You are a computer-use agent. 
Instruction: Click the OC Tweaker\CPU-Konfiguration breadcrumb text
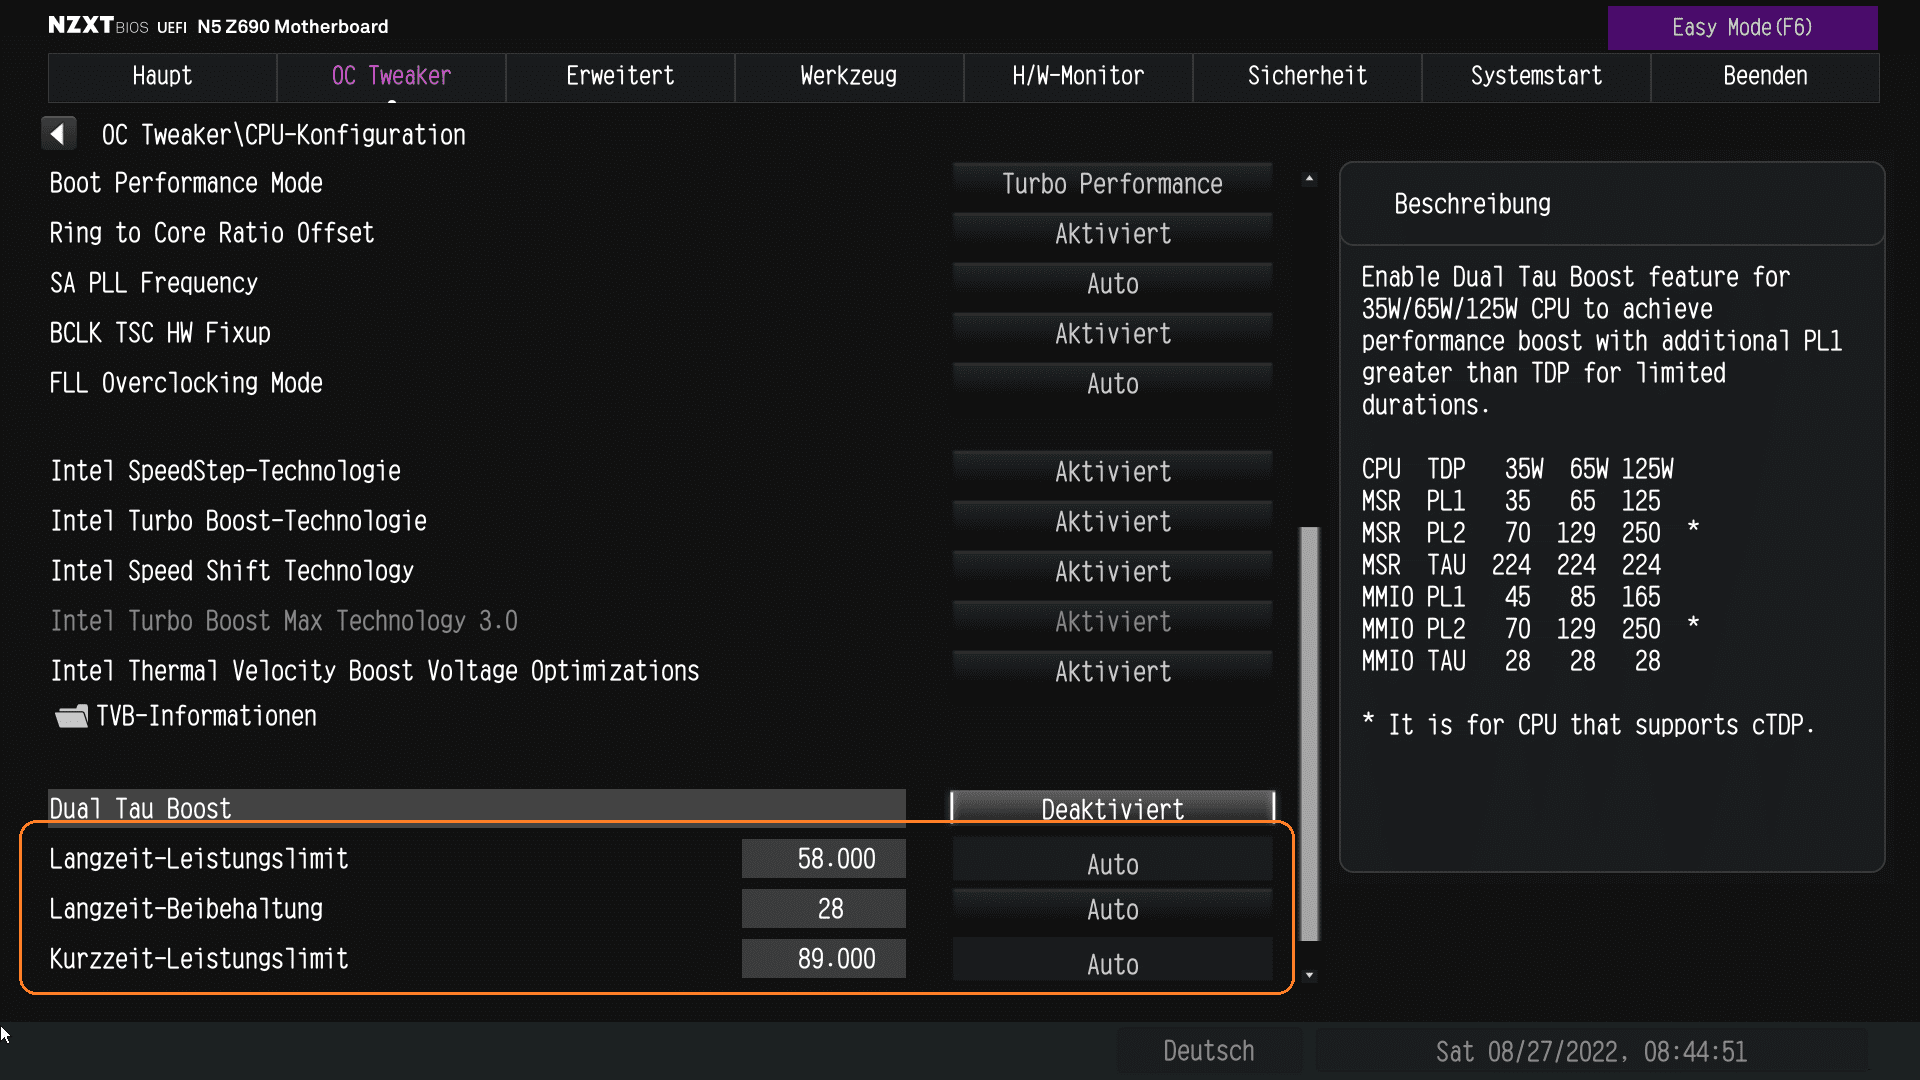pyautogui.click(x=284, y=135)
